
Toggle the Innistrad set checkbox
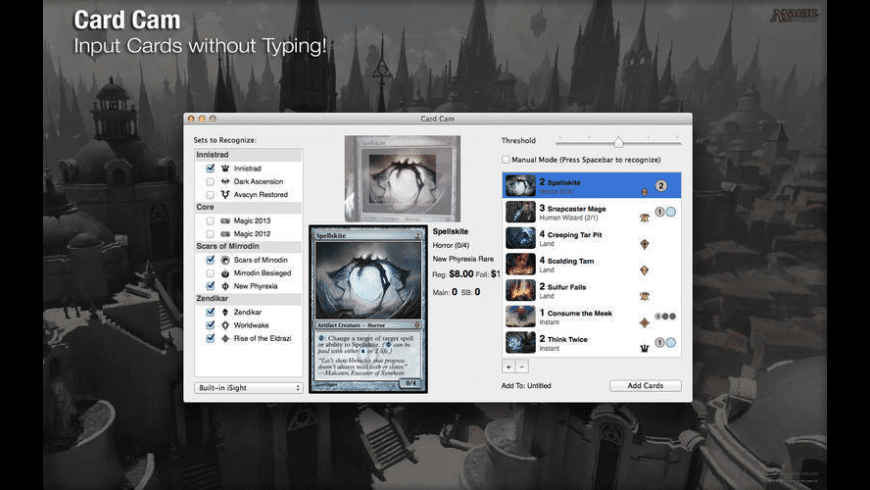210,168
